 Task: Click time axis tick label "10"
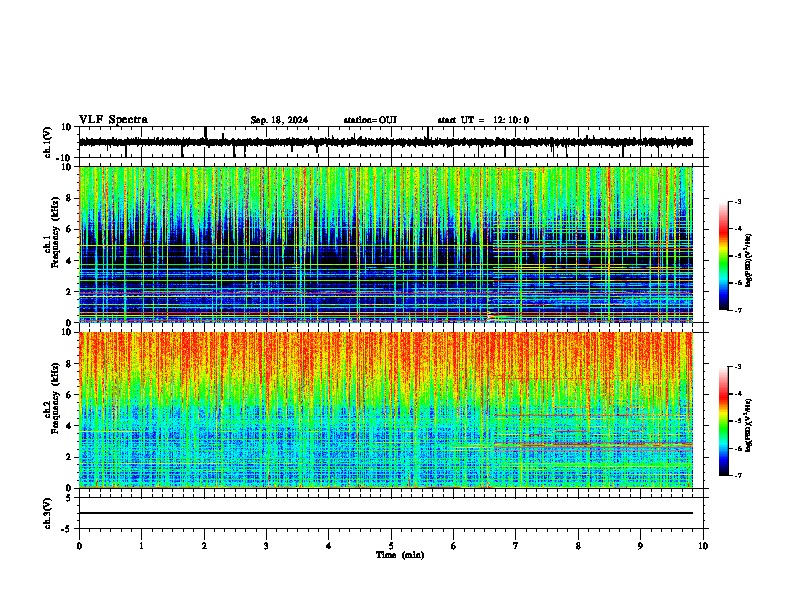pyautogui.click(x=703, y=546)
